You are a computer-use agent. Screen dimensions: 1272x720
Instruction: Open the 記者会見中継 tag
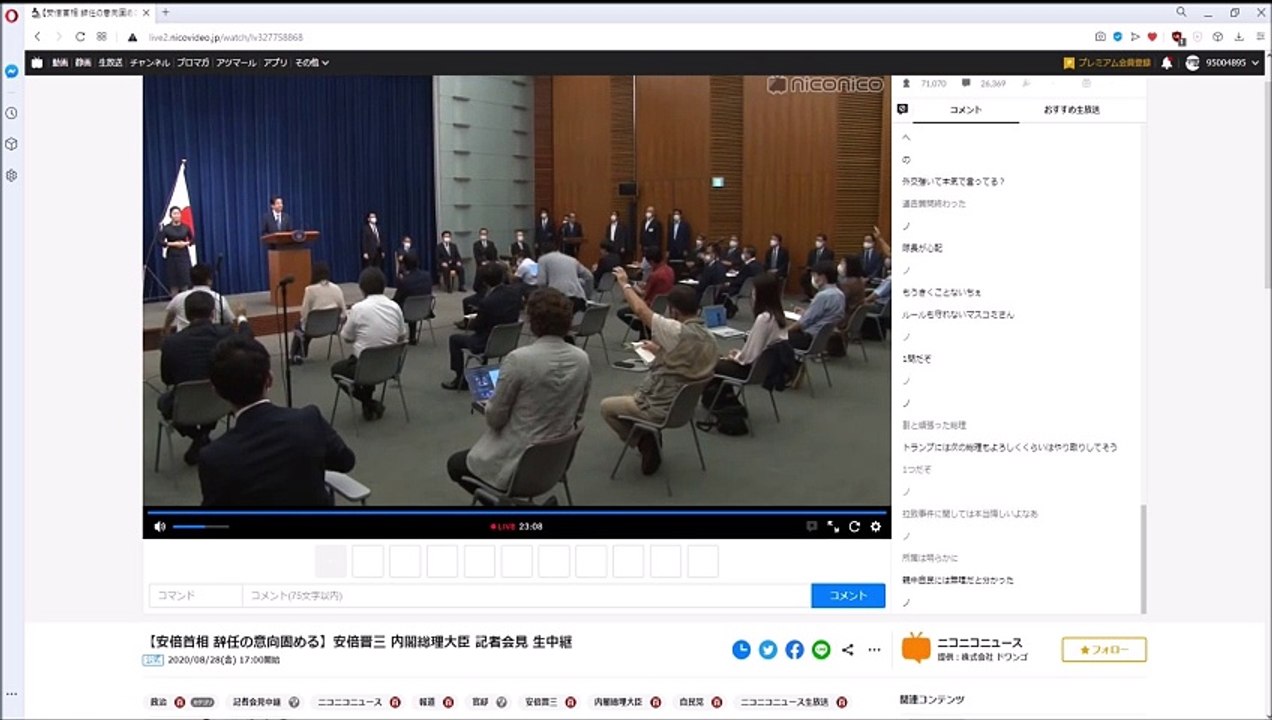pos(257,702)
